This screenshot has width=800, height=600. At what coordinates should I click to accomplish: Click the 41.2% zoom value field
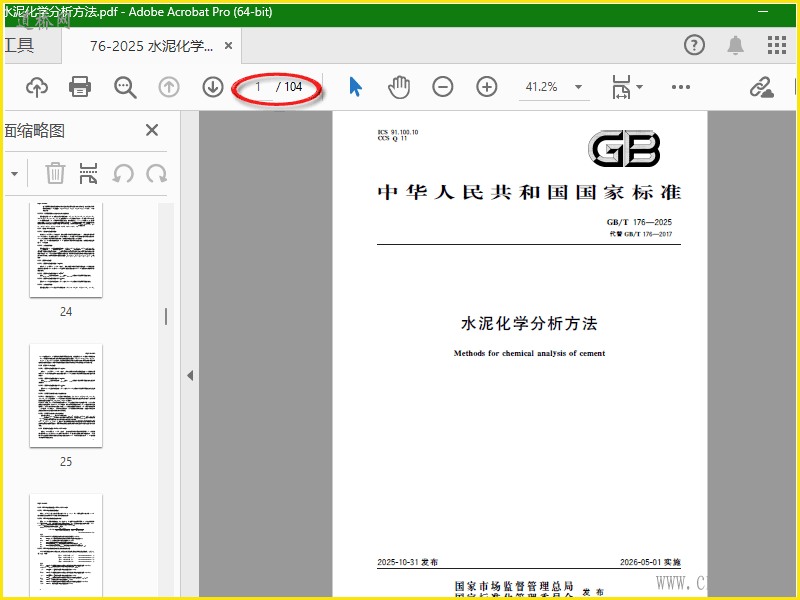pos(541,87)
